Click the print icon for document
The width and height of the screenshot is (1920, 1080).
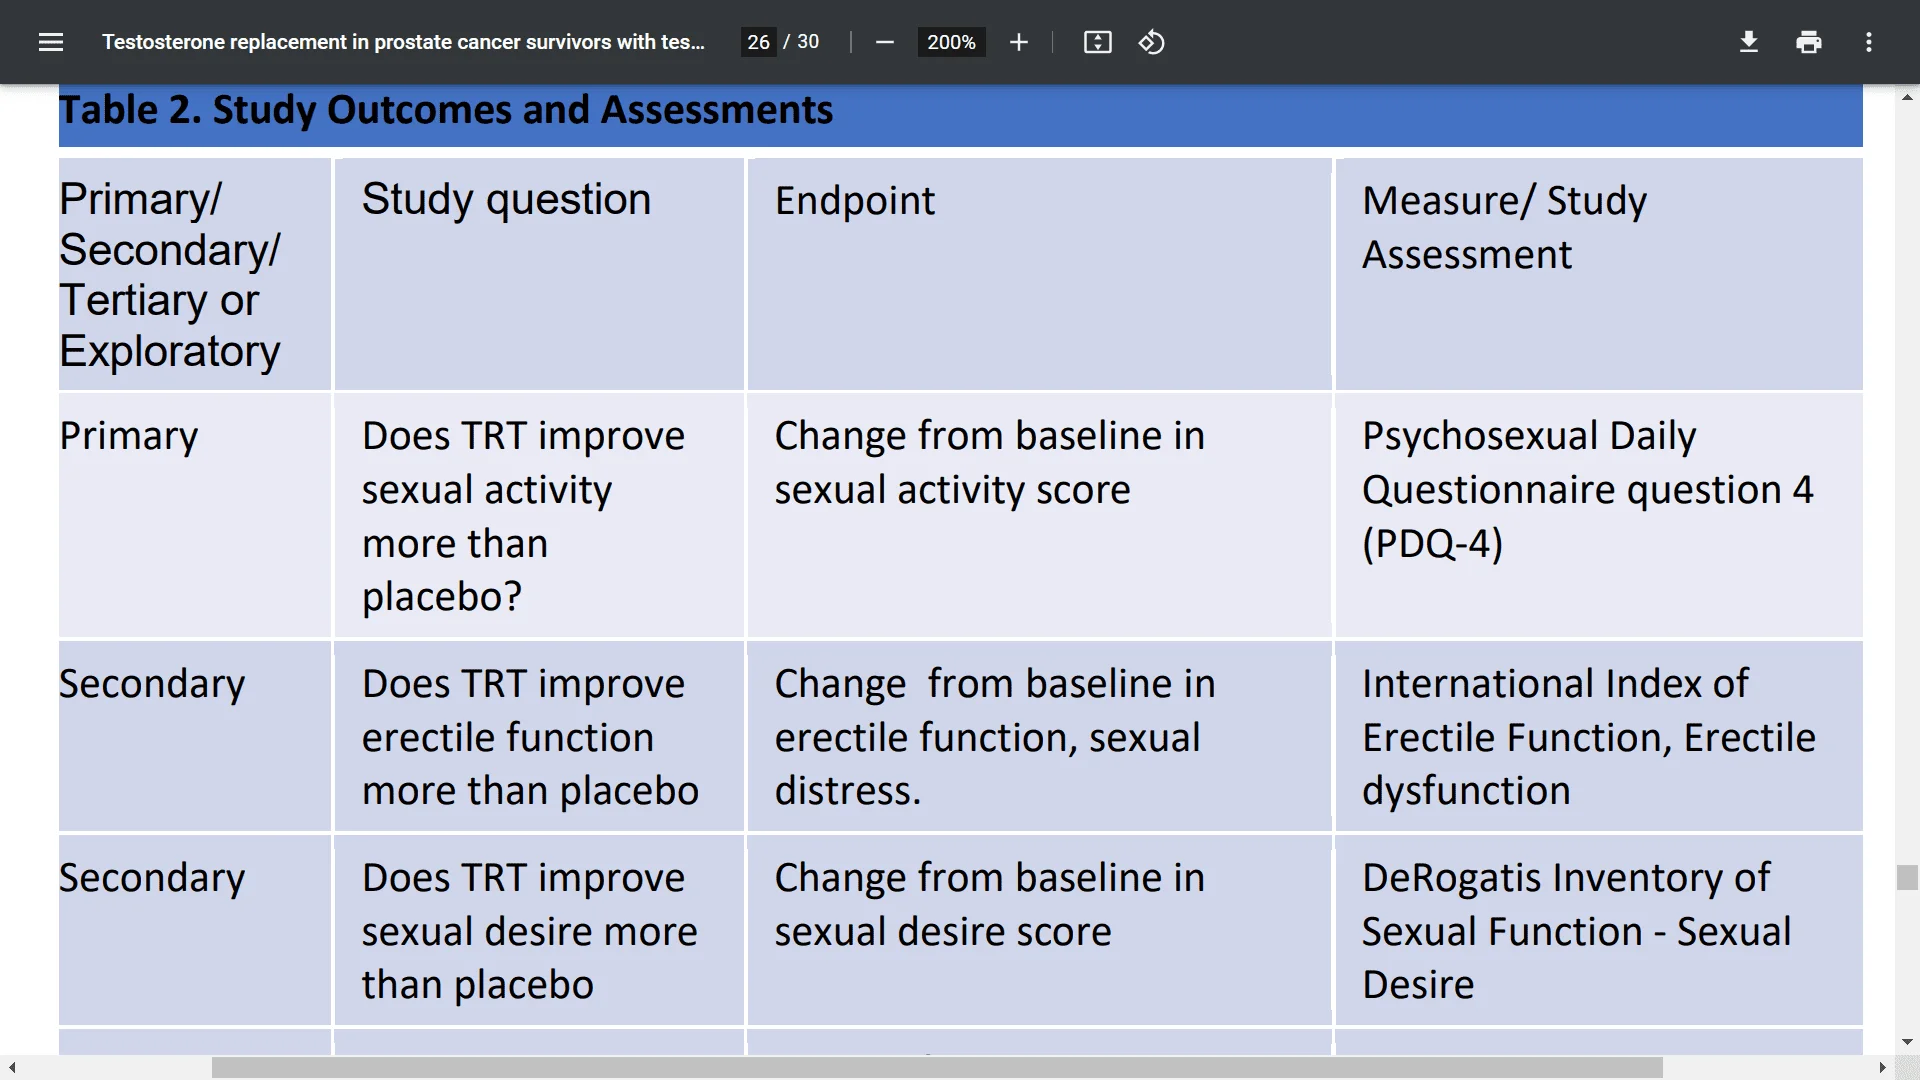pos(1809,41)
